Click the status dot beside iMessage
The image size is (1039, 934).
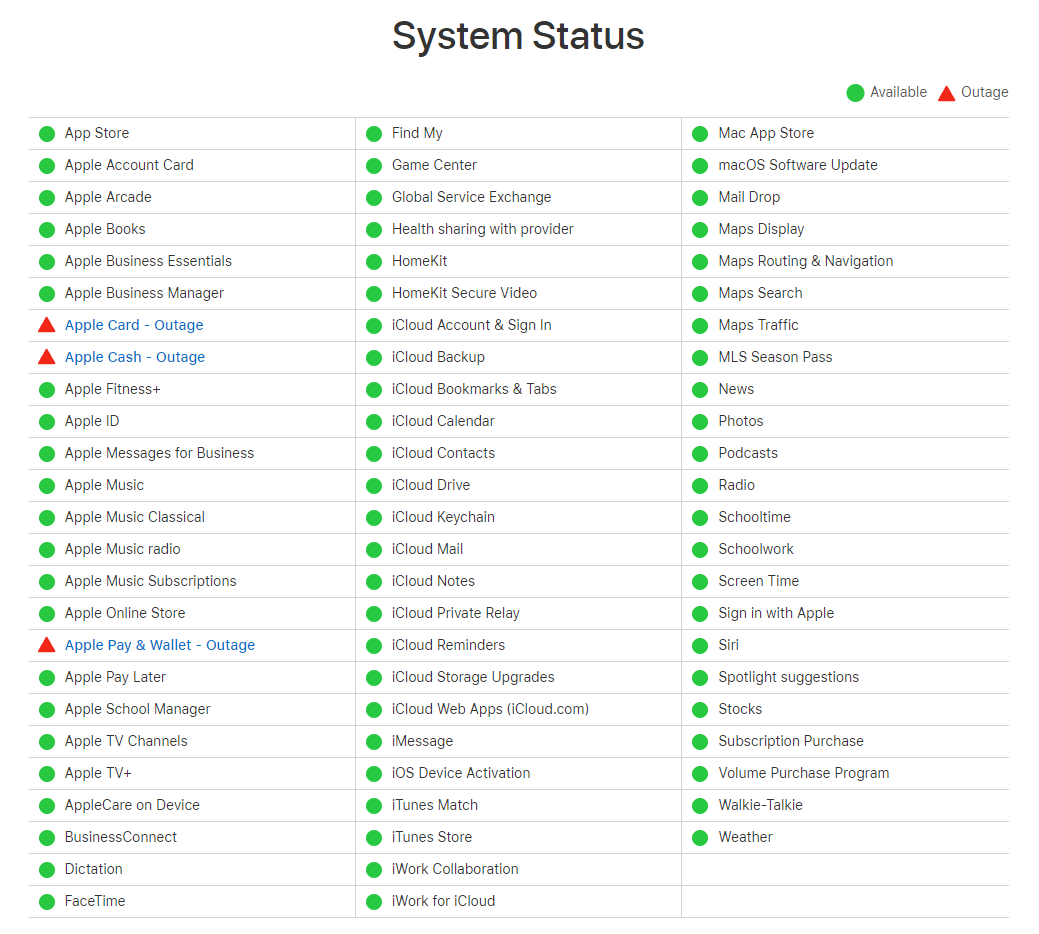[373, 741]
